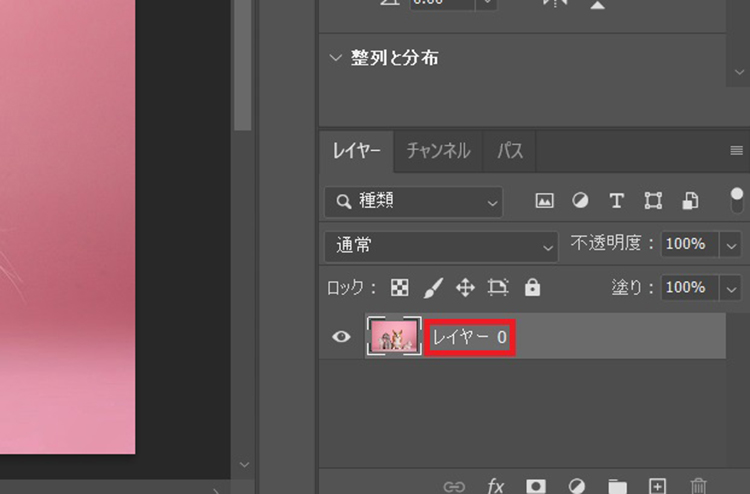Viewport: 750px width, 494px height.
Task: Click the 不透明度 100% value field
Action: (x=690, y=244)
